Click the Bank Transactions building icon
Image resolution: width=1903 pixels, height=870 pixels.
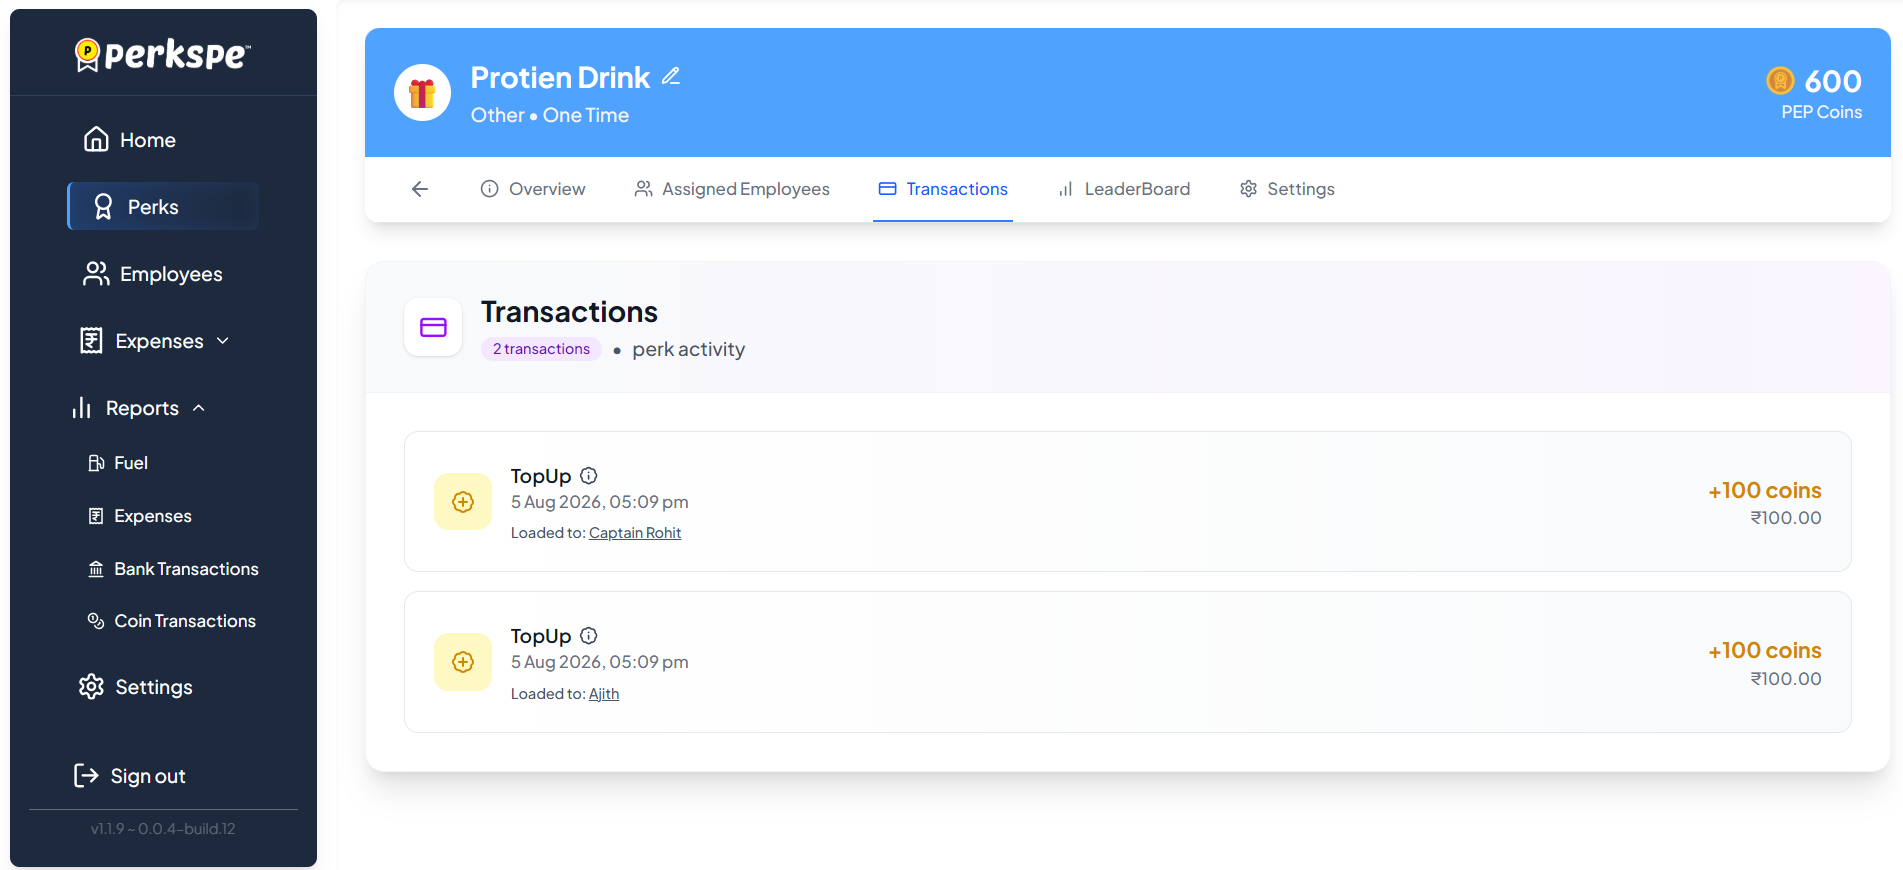click(x=96, y=569)
